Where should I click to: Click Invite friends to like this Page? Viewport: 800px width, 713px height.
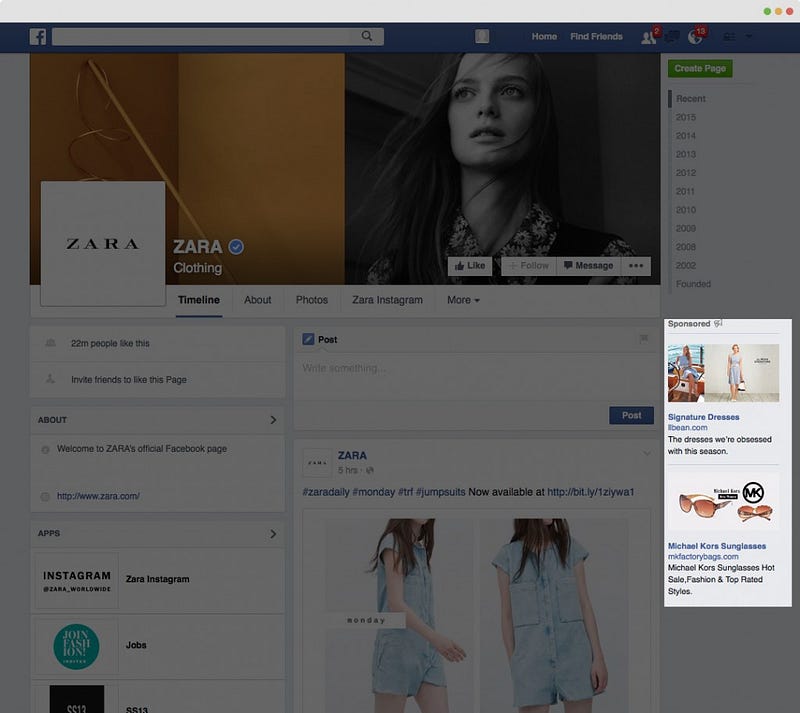click(x=129, y=380)
